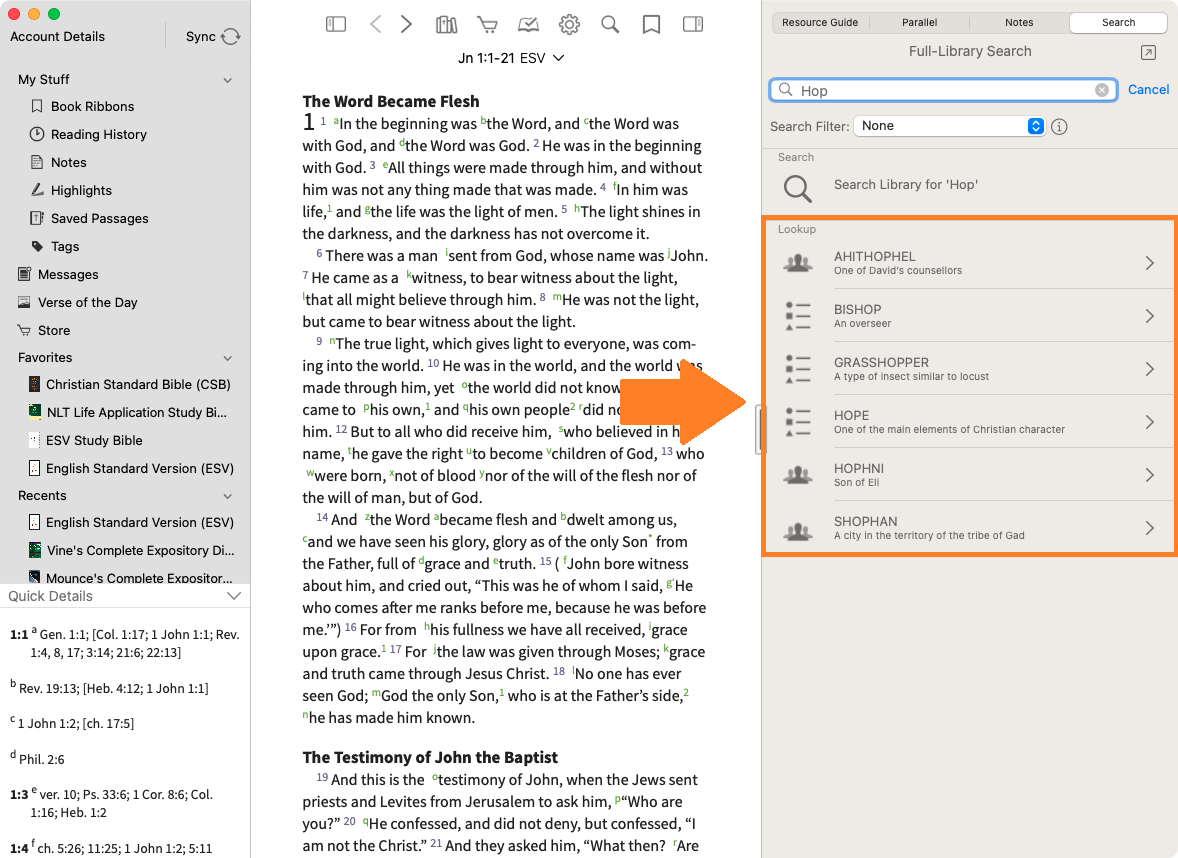Open the Search Filter dropdown
Screen dimensions: 1178x858
pyautogui.click(x=949, y=126)
